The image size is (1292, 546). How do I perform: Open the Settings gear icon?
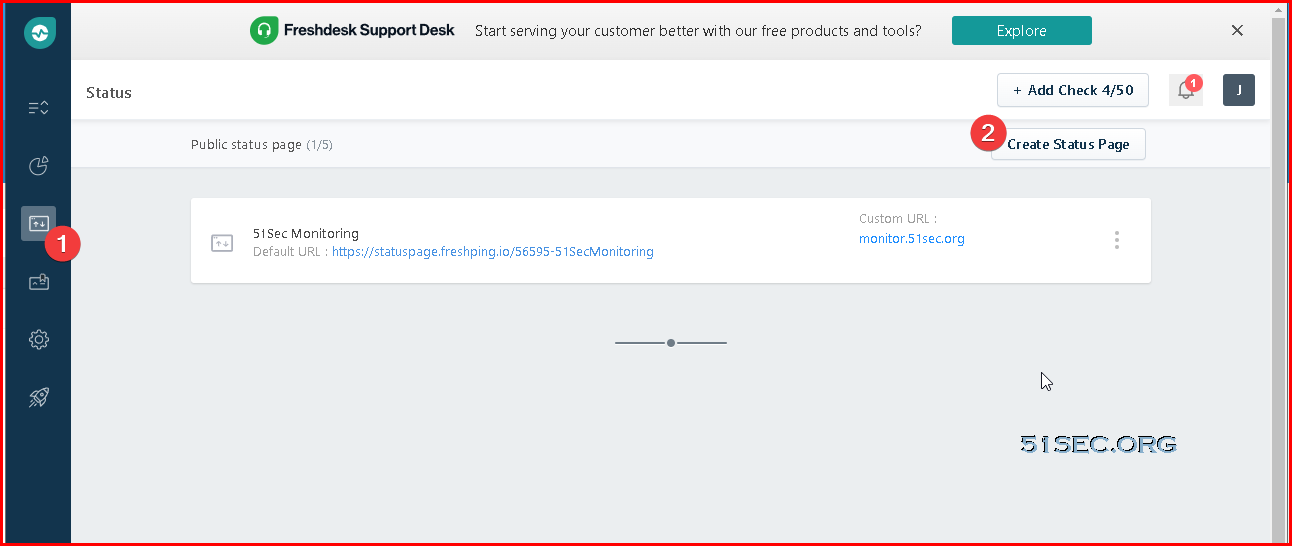pos(39,340)
